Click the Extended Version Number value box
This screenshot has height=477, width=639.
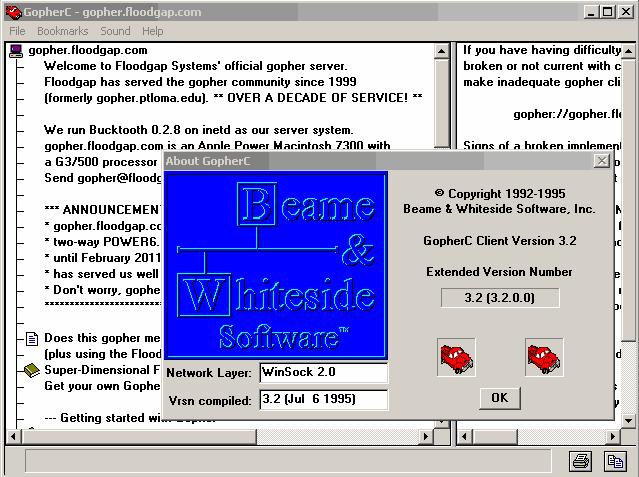click(x=500, y=297)
